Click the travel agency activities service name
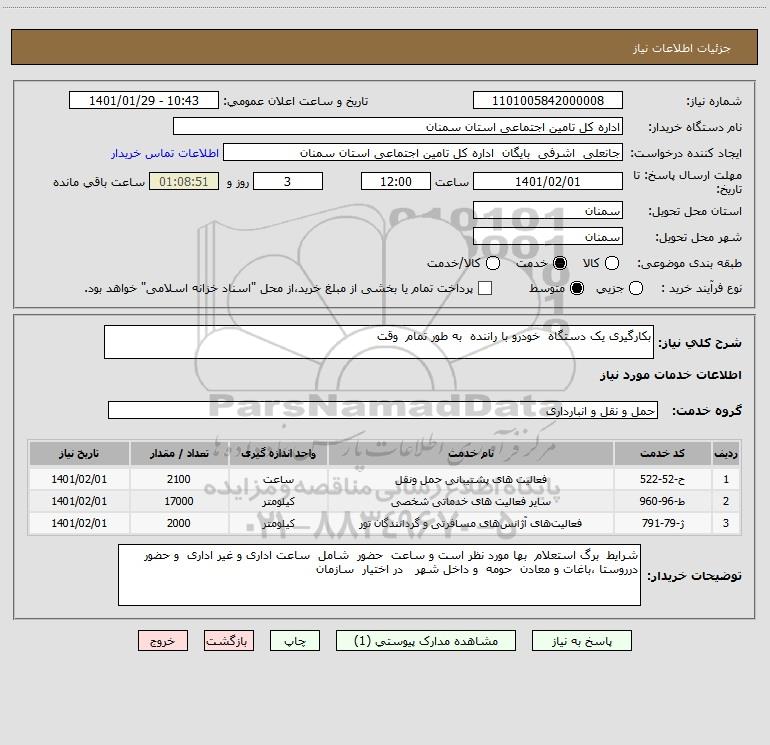Viewport: 770px width, 745px height. tap(470, 524)
